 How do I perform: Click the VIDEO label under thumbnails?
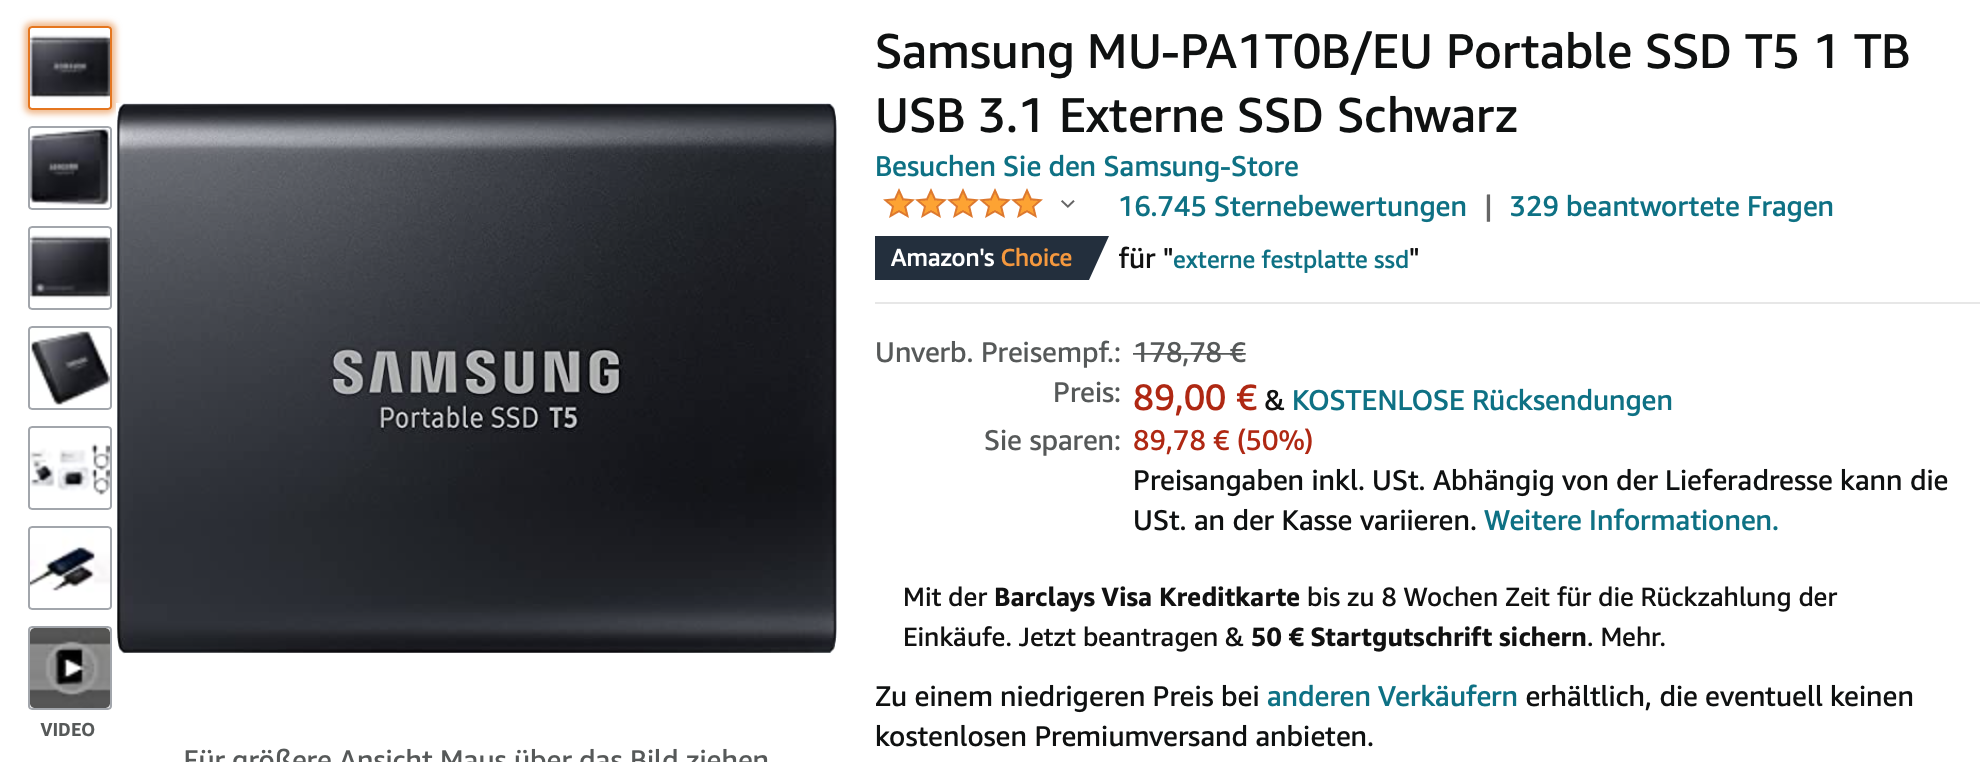point(68,730)
